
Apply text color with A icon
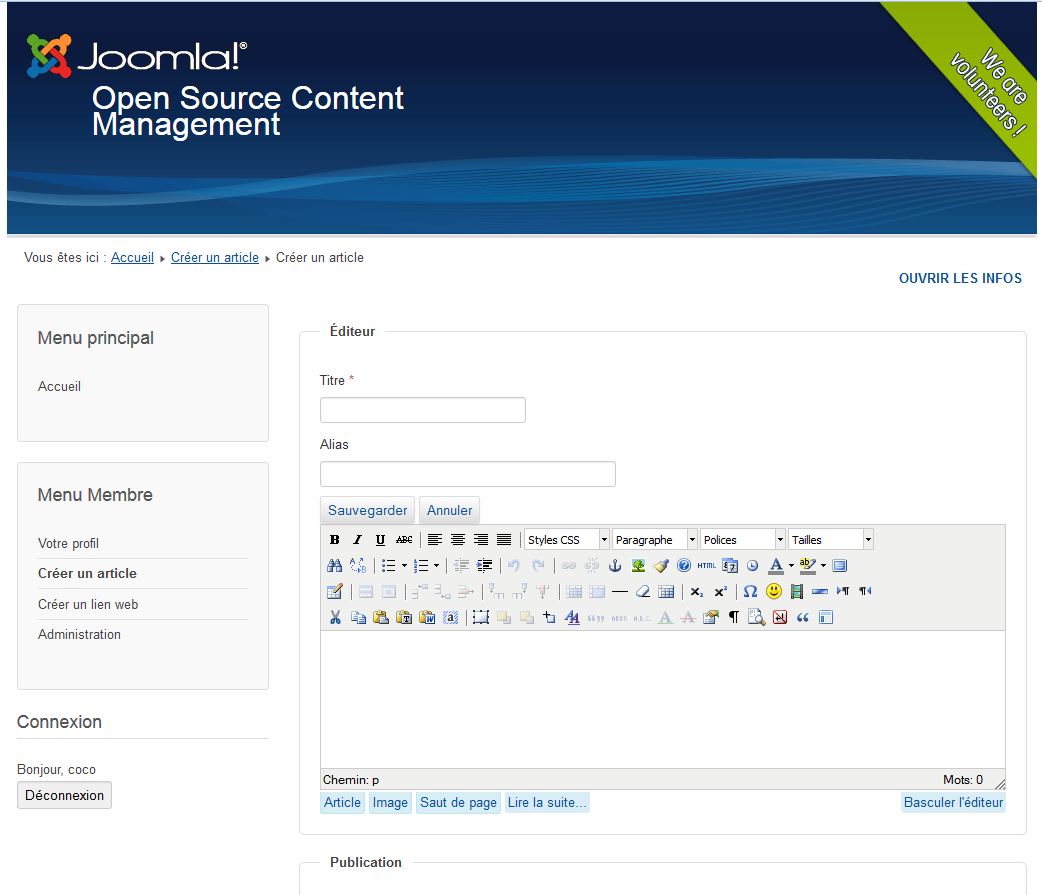click(x=776, y=565)
